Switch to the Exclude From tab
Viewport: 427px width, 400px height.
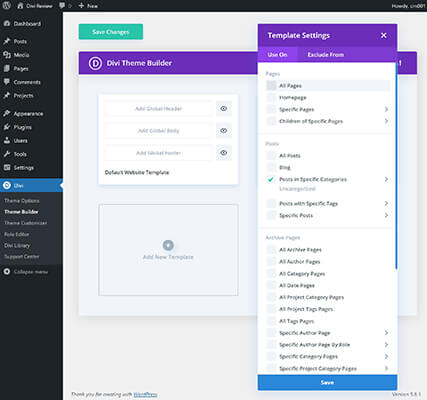[326, 54]
